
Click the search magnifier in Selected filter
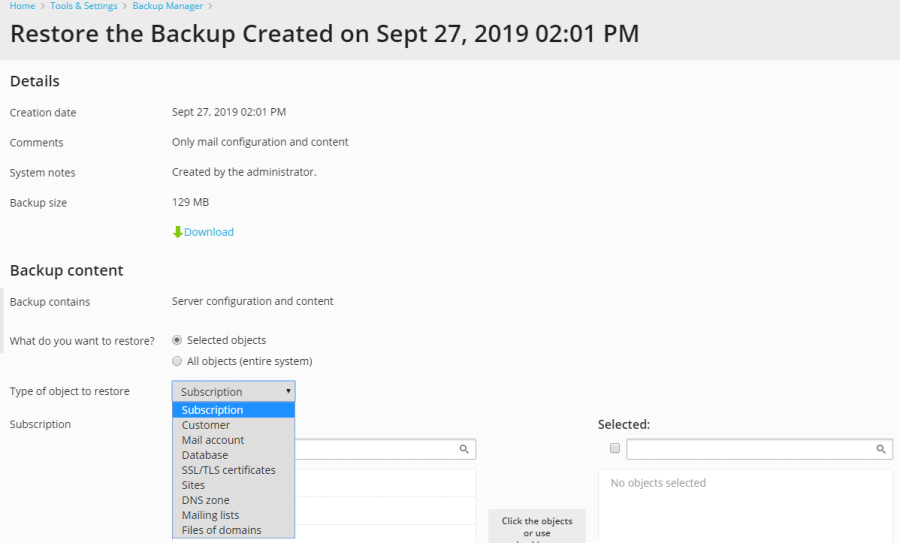coord(880,449)
